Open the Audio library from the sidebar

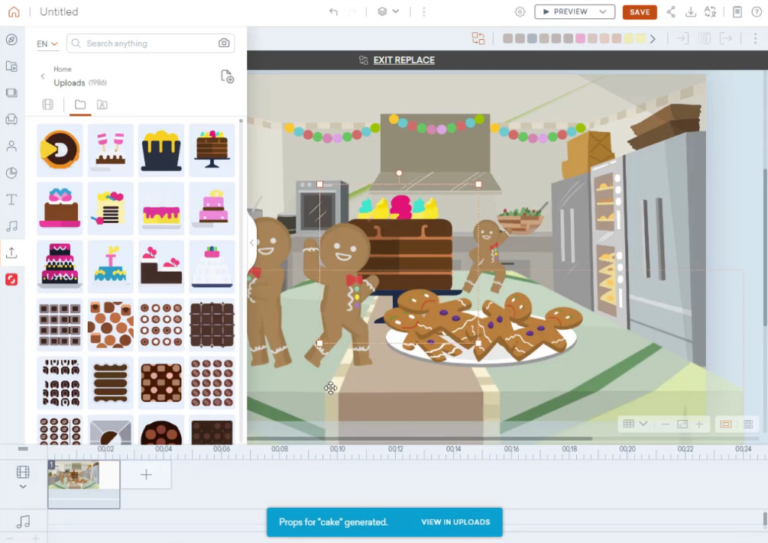click(x=12, y=226)
